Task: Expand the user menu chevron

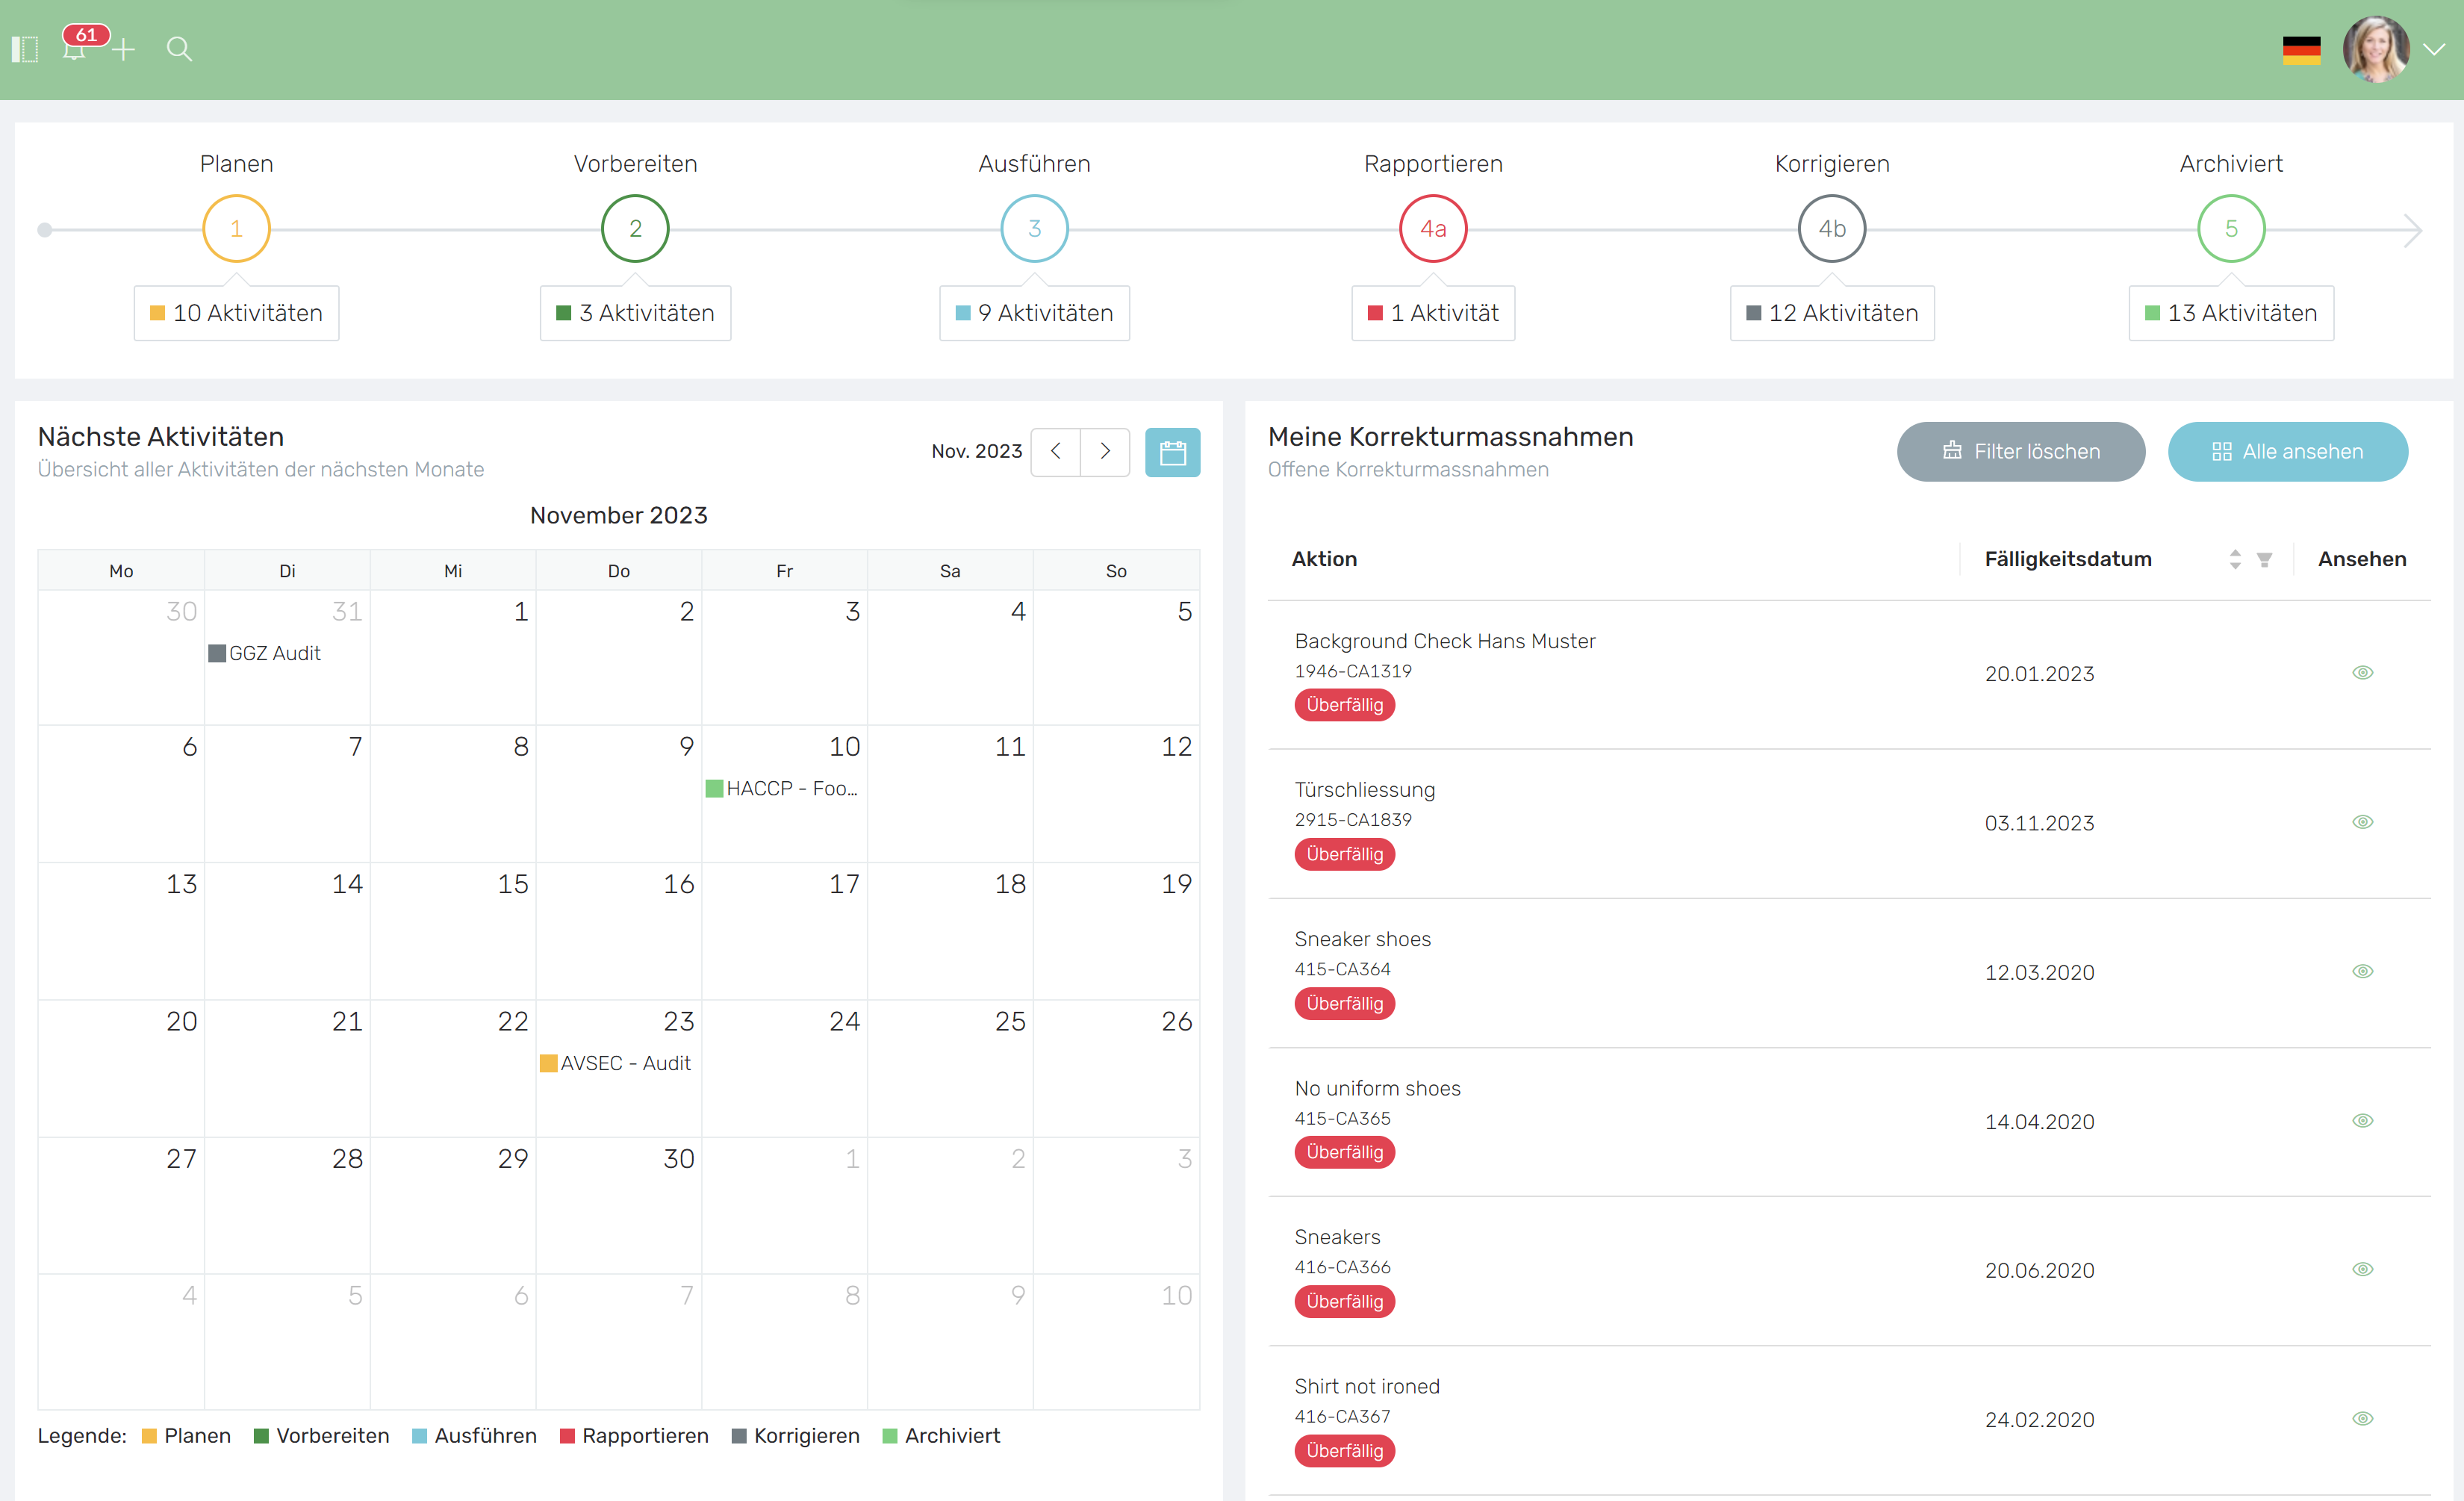Action: [x=2434, y=50]
